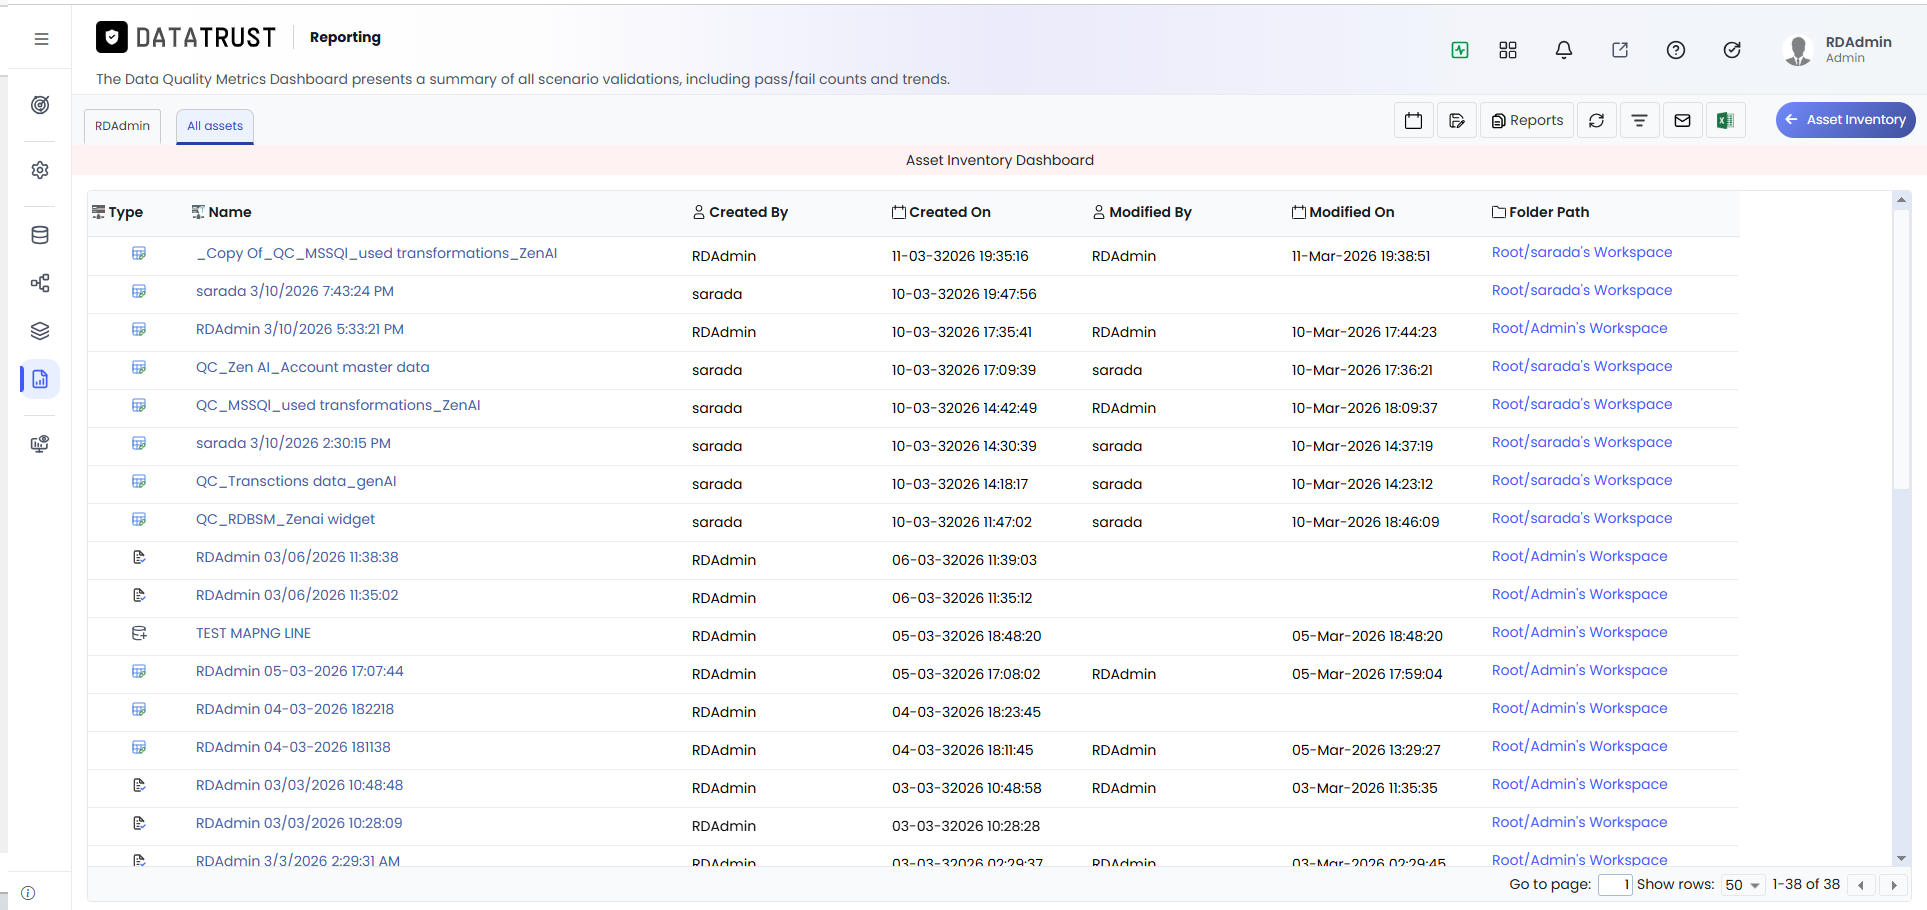Viewport: 1927px width, 910px height.
Task: Open RDAdmin 03/06/2026 11:38:38 asset
Action: pos(297,557)
